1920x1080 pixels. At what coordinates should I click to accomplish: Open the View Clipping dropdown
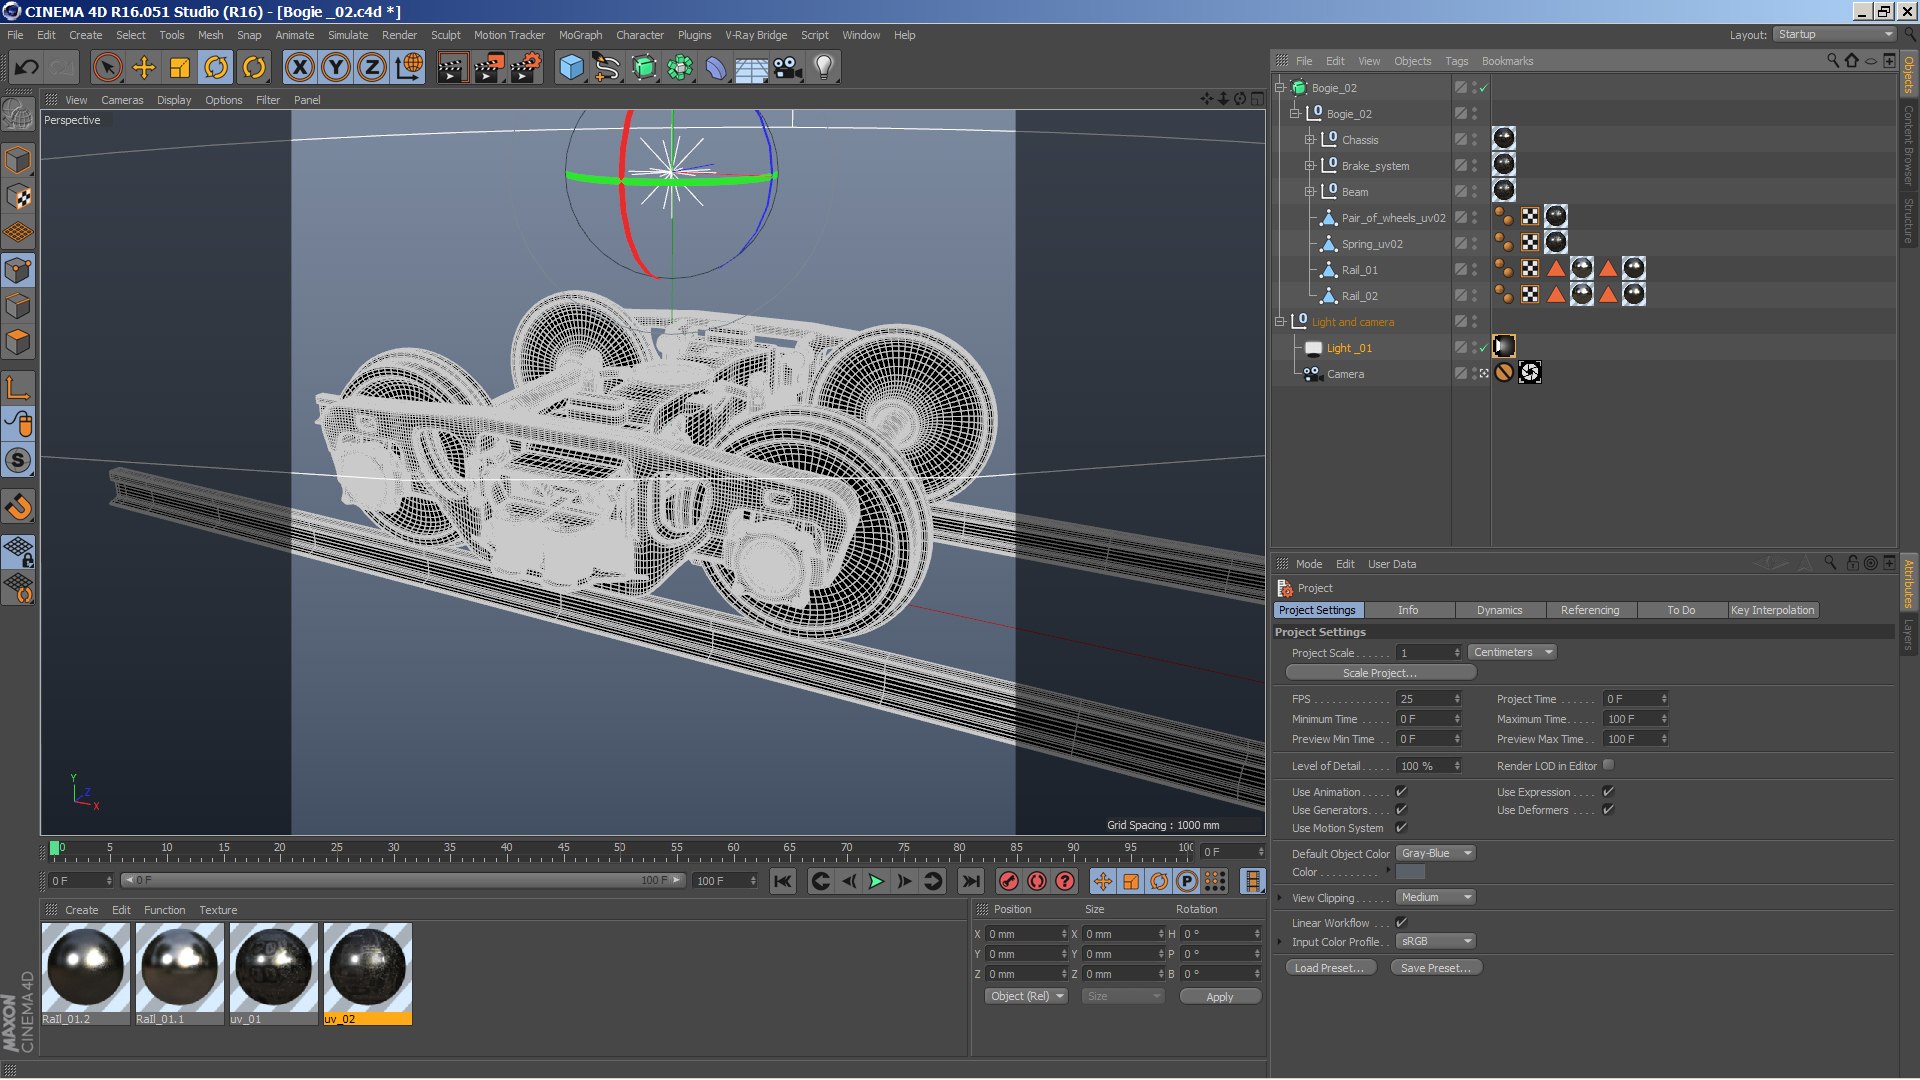click(x=1436, y=897)
